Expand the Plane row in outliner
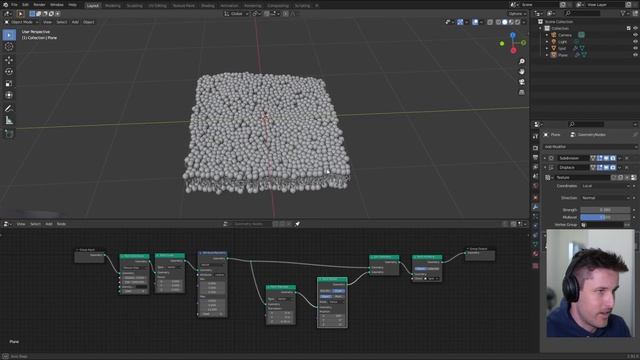This screenshot has width=640, height=360. [x=547, y=55]
